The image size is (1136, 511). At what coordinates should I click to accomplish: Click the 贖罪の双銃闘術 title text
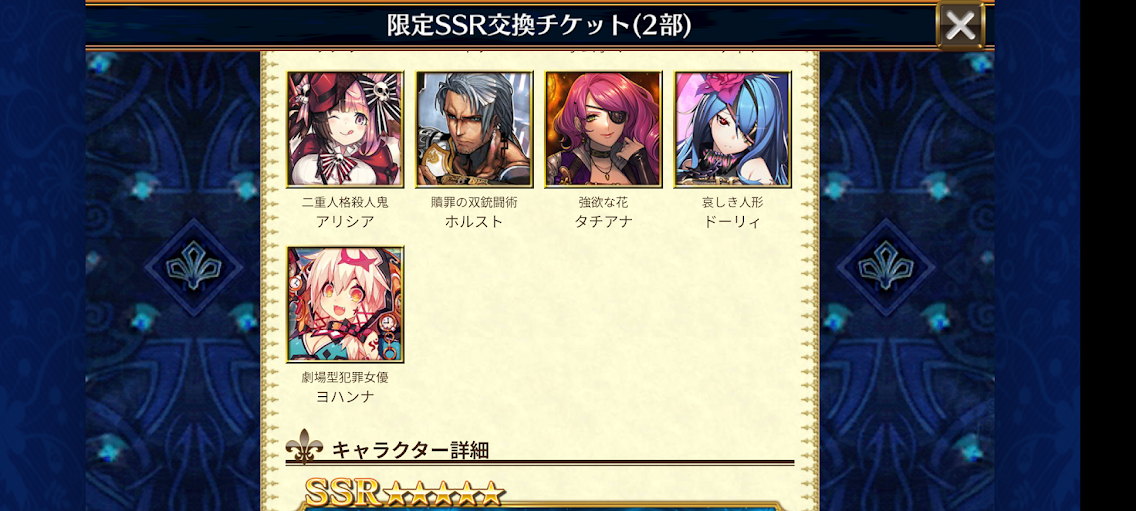pyautogui.click(x=474, y=202)
